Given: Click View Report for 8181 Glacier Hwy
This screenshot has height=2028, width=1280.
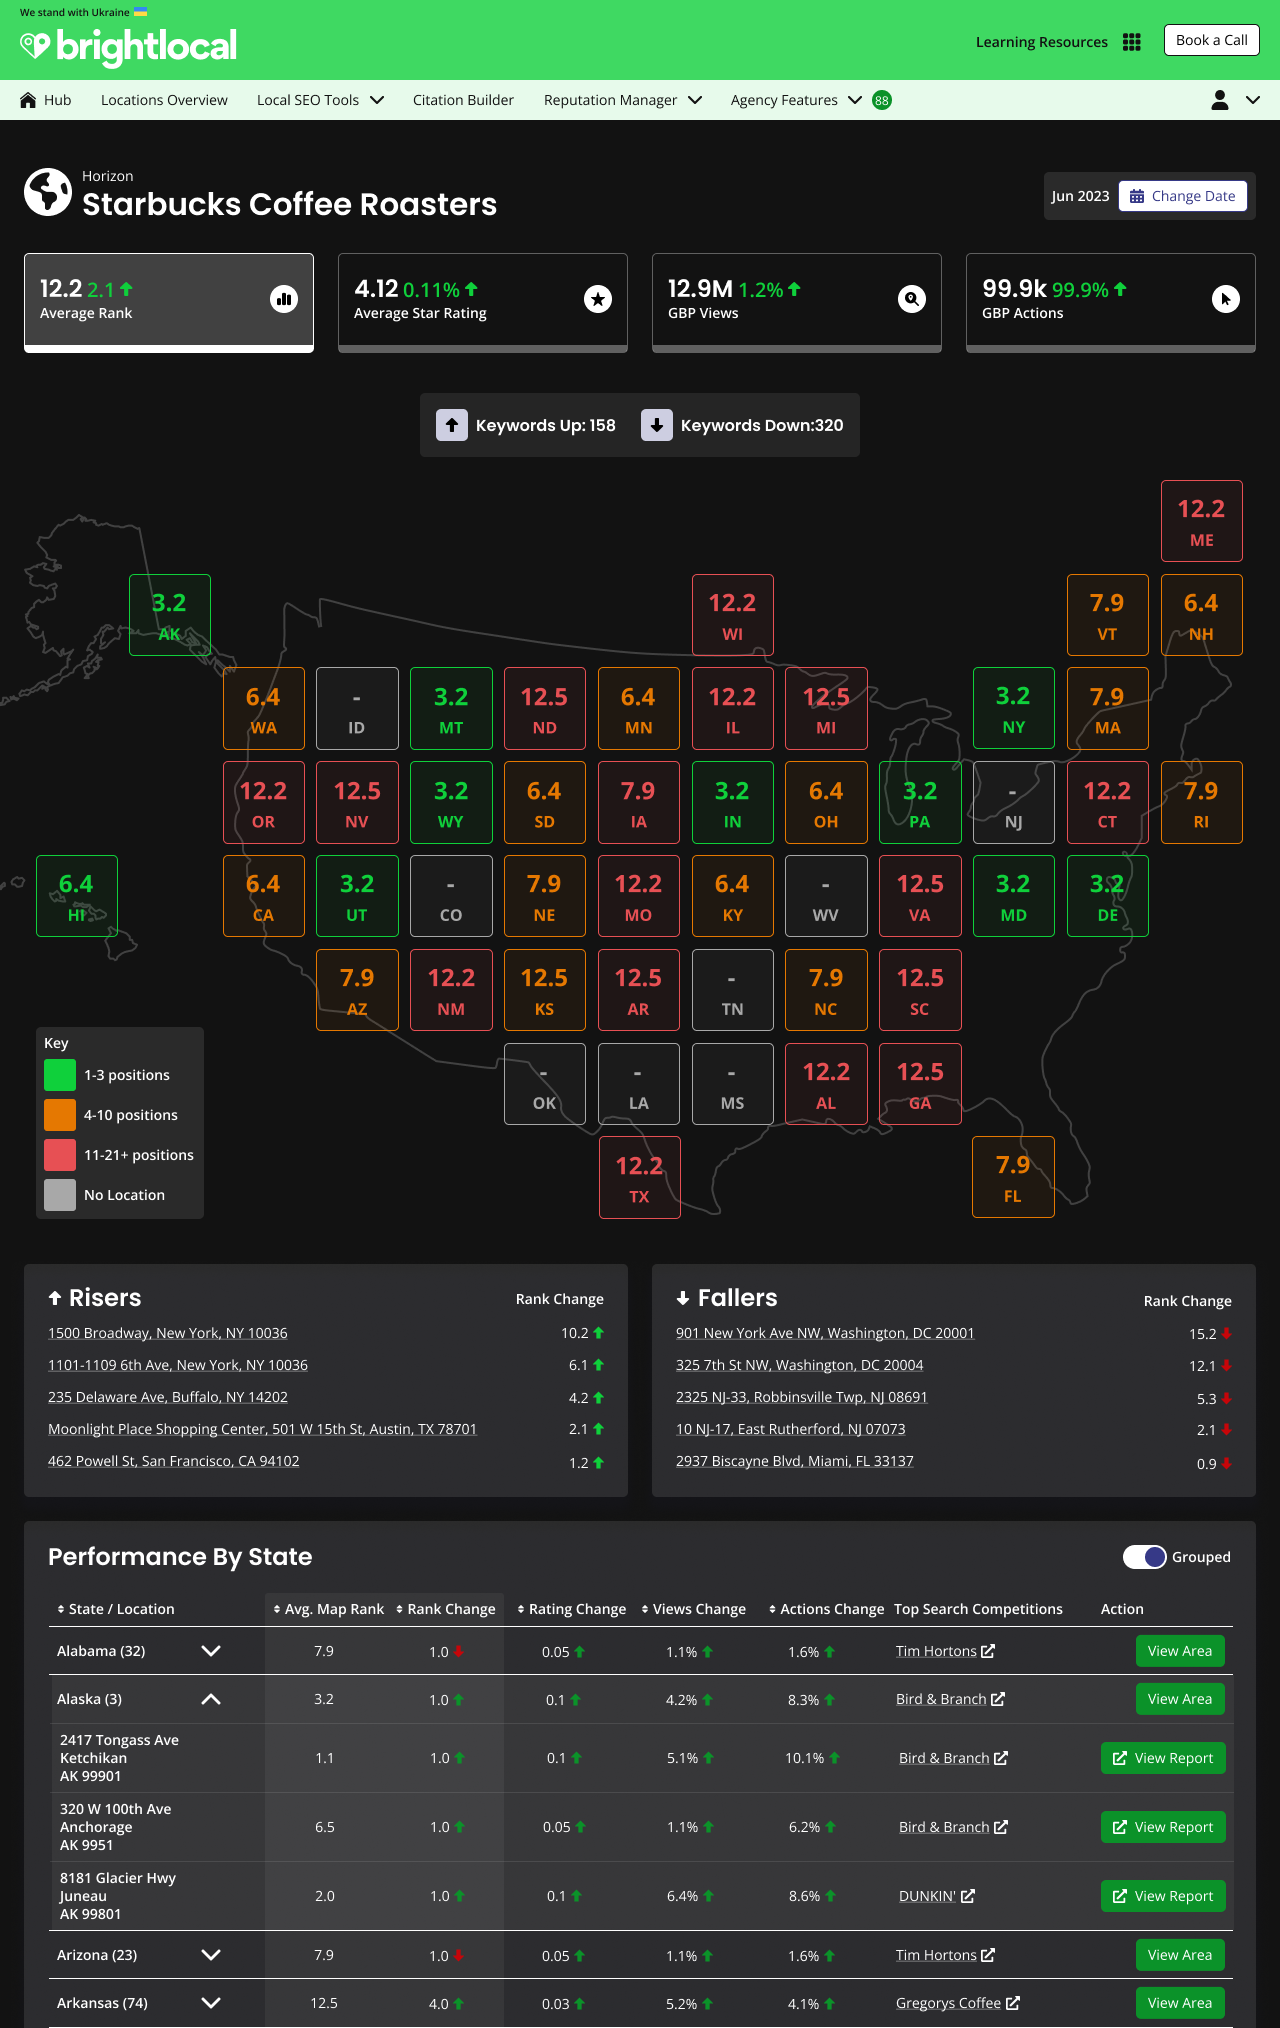Looking at the screenshot, I should point(1163,1896).
